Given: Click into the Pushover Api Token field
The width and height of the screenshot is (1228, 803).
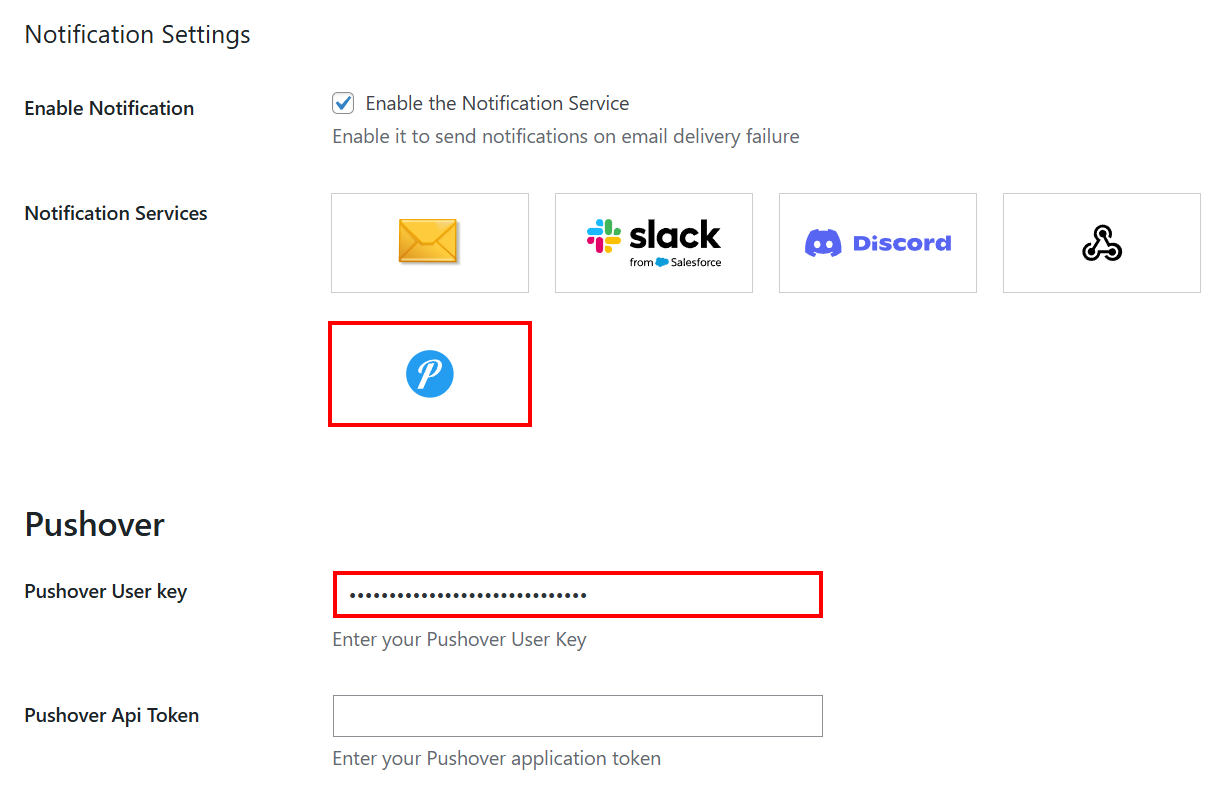Looking at the screenshot, I should pos(577,716).
